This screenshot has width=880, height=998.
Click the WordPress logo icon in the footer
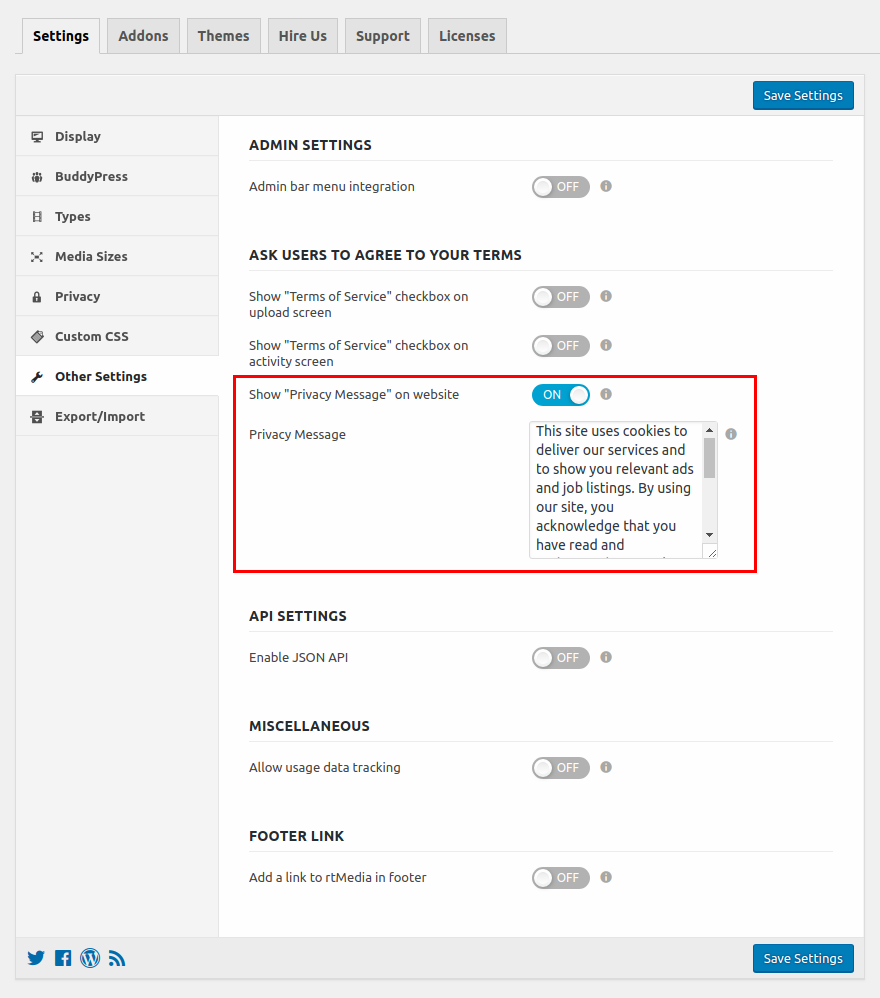[x=90, y=958]
